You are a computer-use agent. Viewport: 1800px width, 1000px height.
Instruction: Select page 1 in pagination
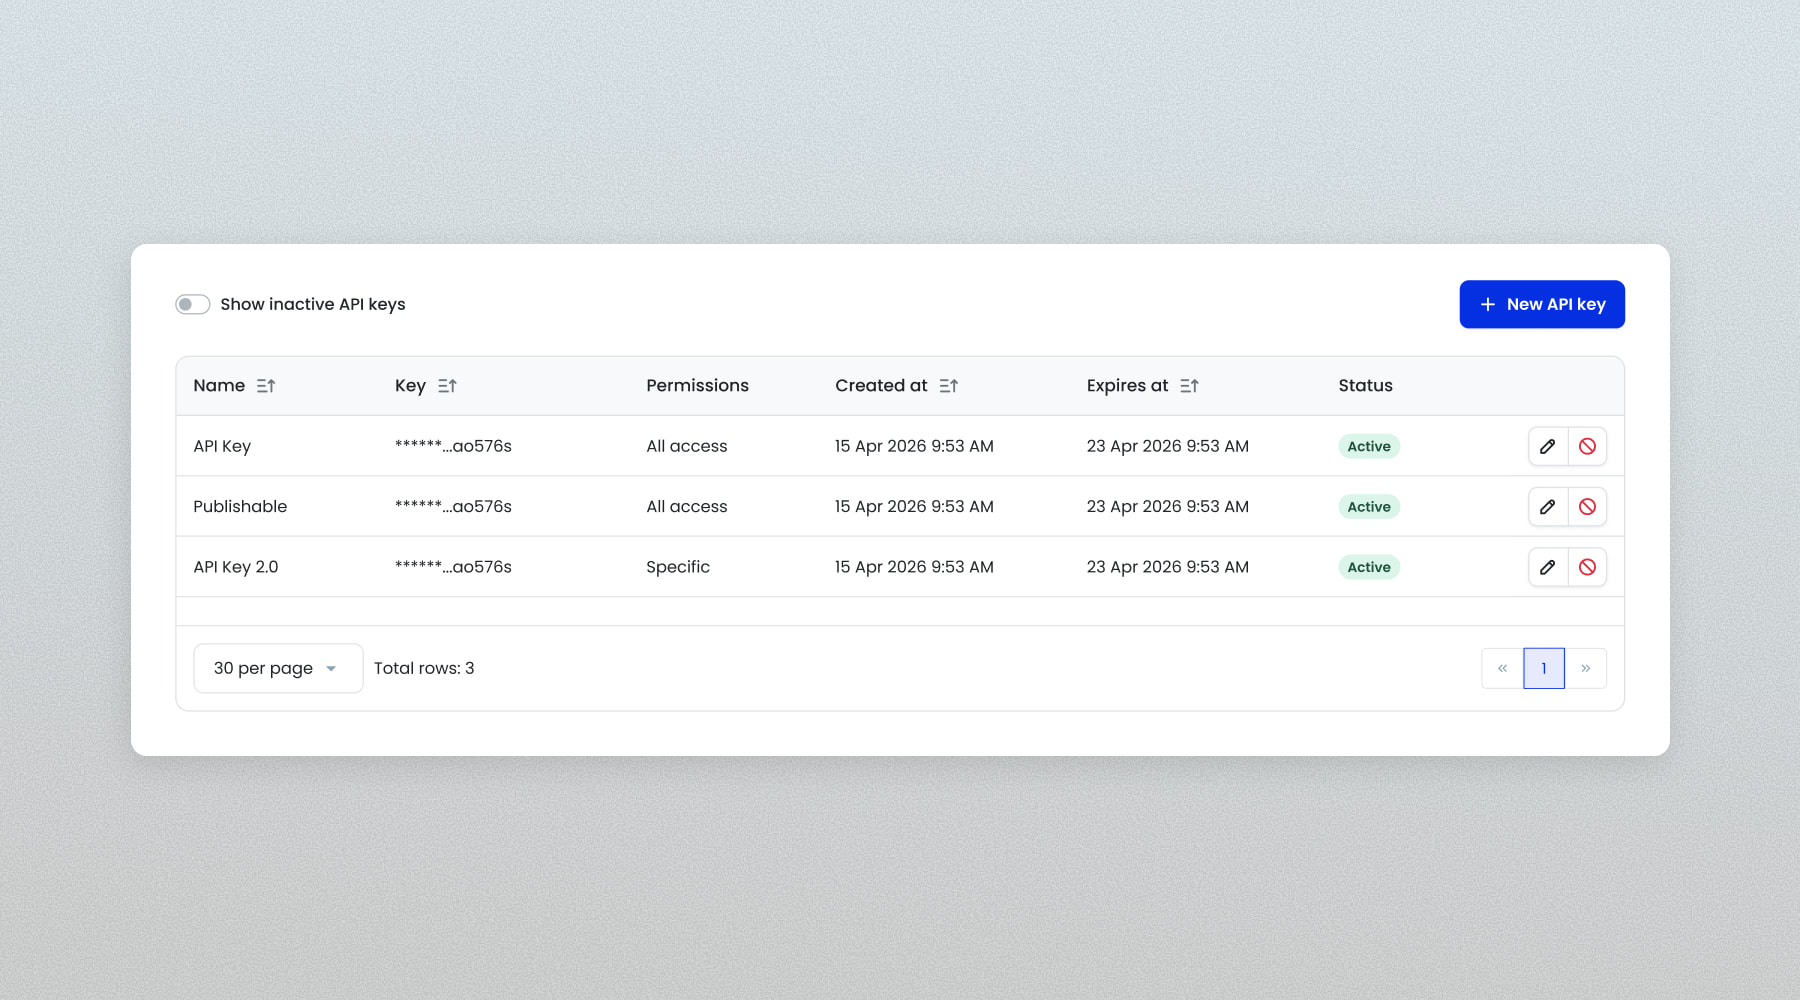(x=1544, y=668)
